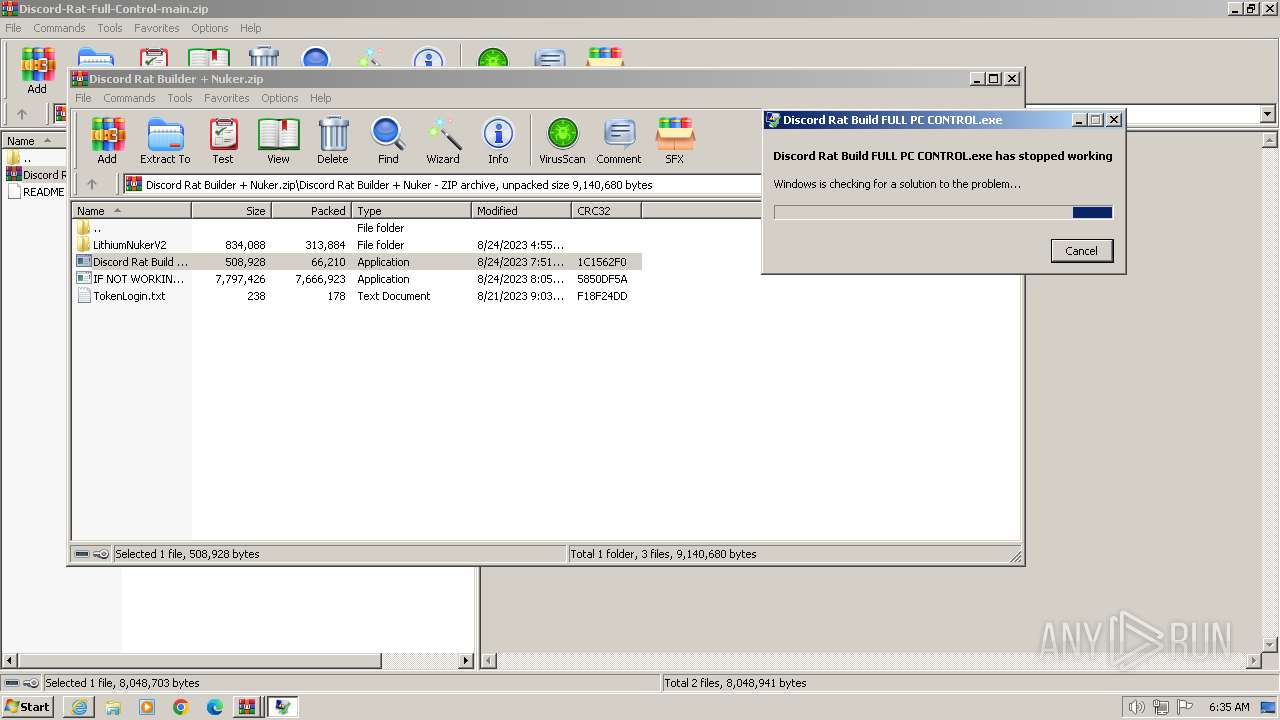
Task: Click 'Total 2 files, 8,048,941 bytes' status text
Action: coord(736,683)
